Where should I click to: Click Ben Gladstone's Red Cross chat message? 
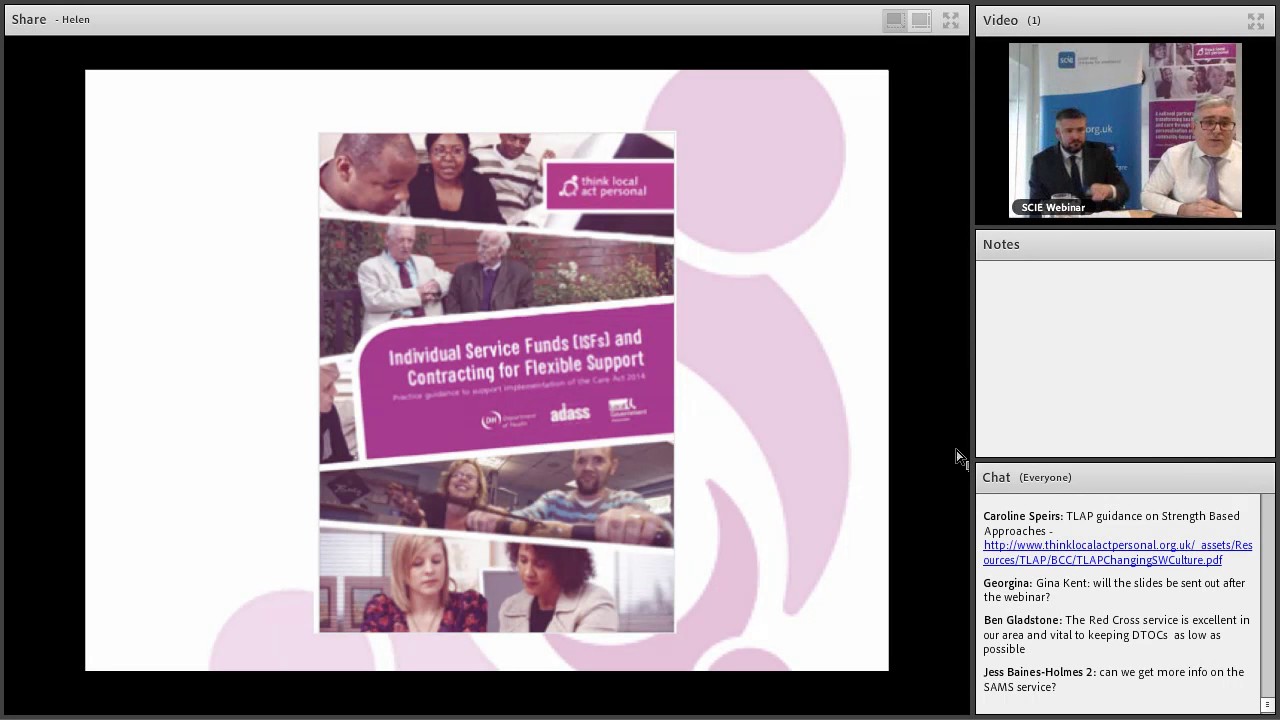(x=1116, y=634)
